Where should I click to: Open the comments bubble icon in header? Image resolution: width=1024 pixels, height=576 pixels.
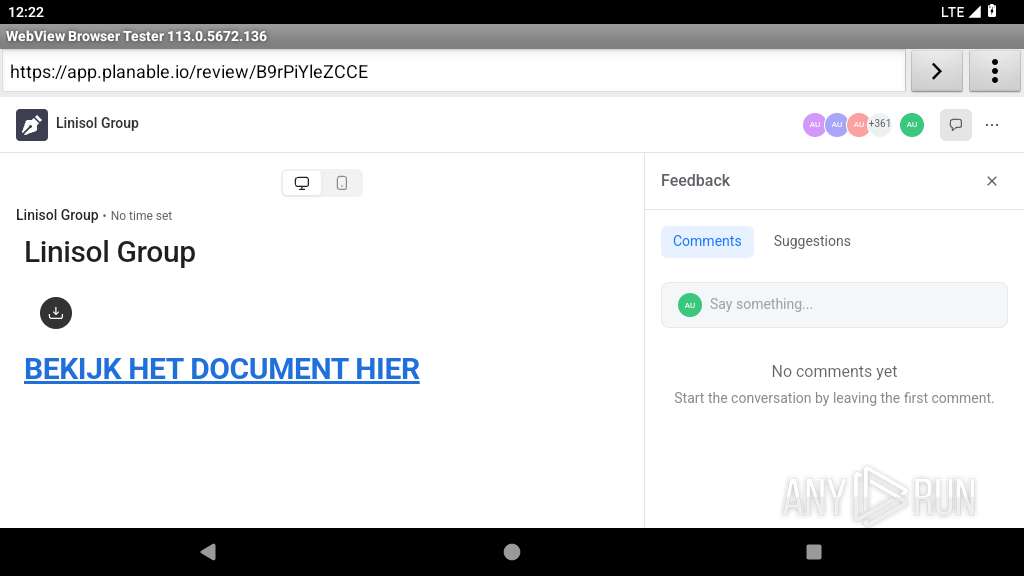click(x=955, y=125)
